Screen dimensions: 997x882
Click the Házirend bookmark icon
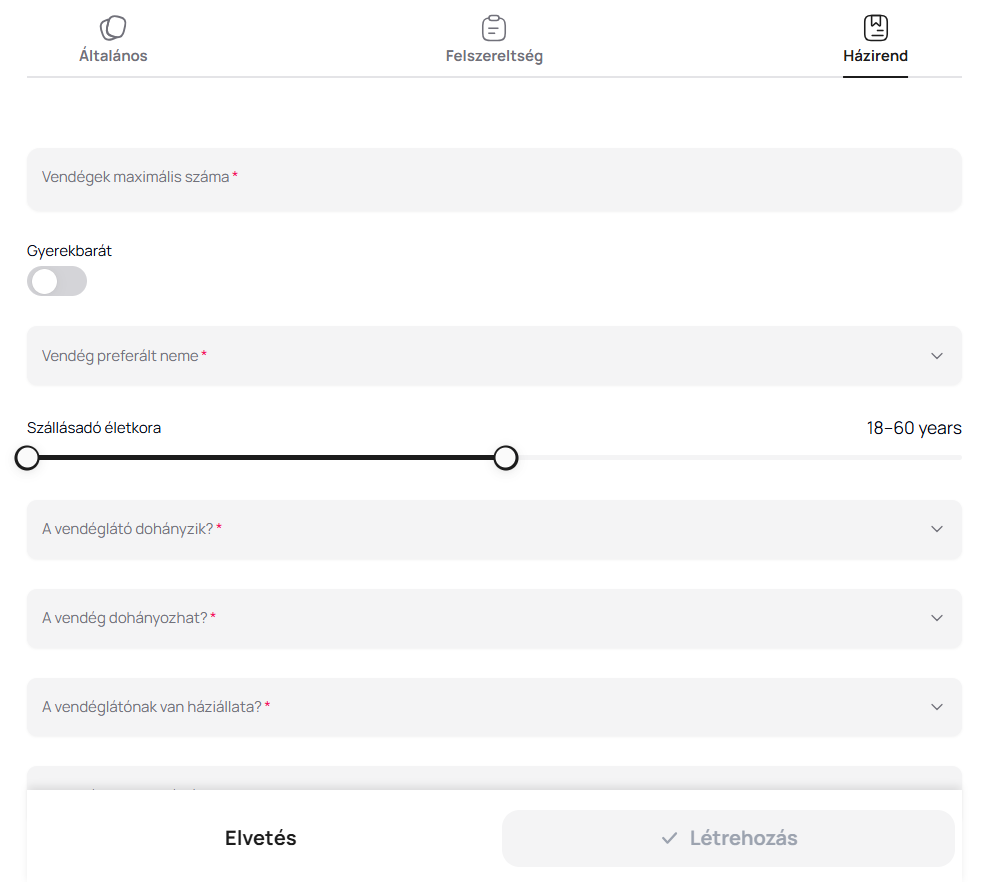[875, 28]
